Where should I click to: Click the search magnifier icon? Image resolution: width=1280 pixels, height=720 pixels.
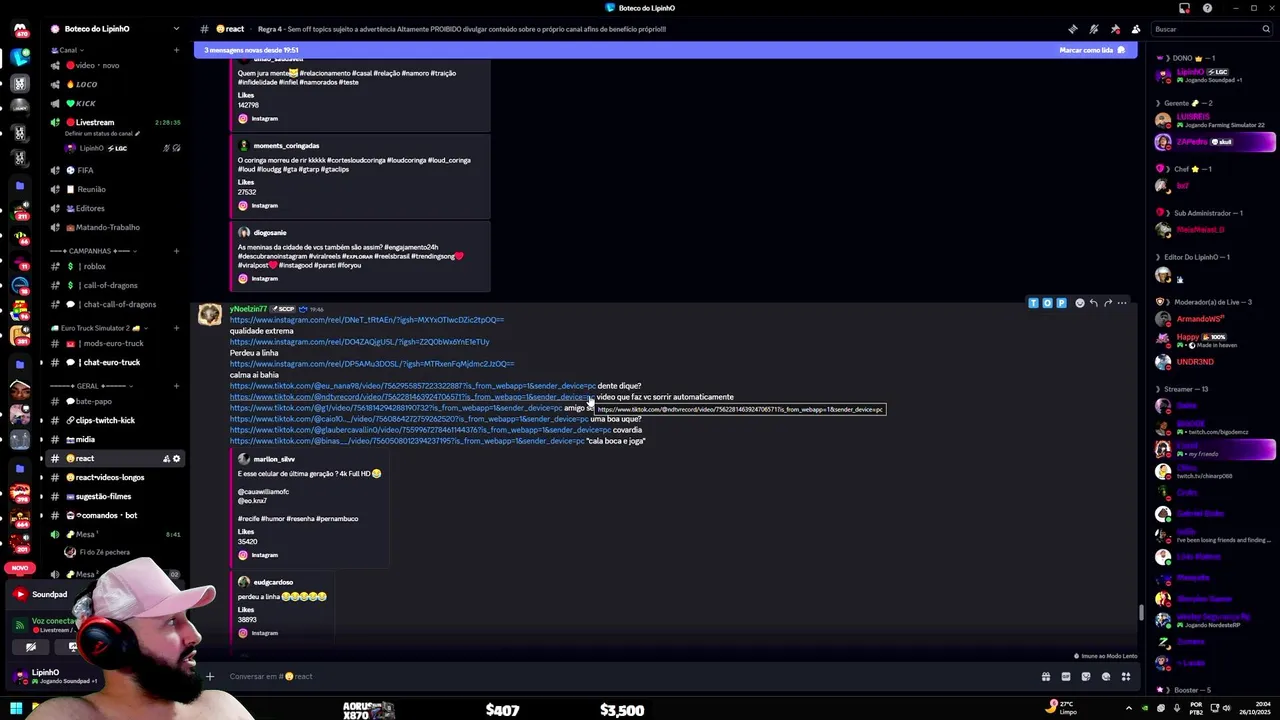(x=1264, y=29)
